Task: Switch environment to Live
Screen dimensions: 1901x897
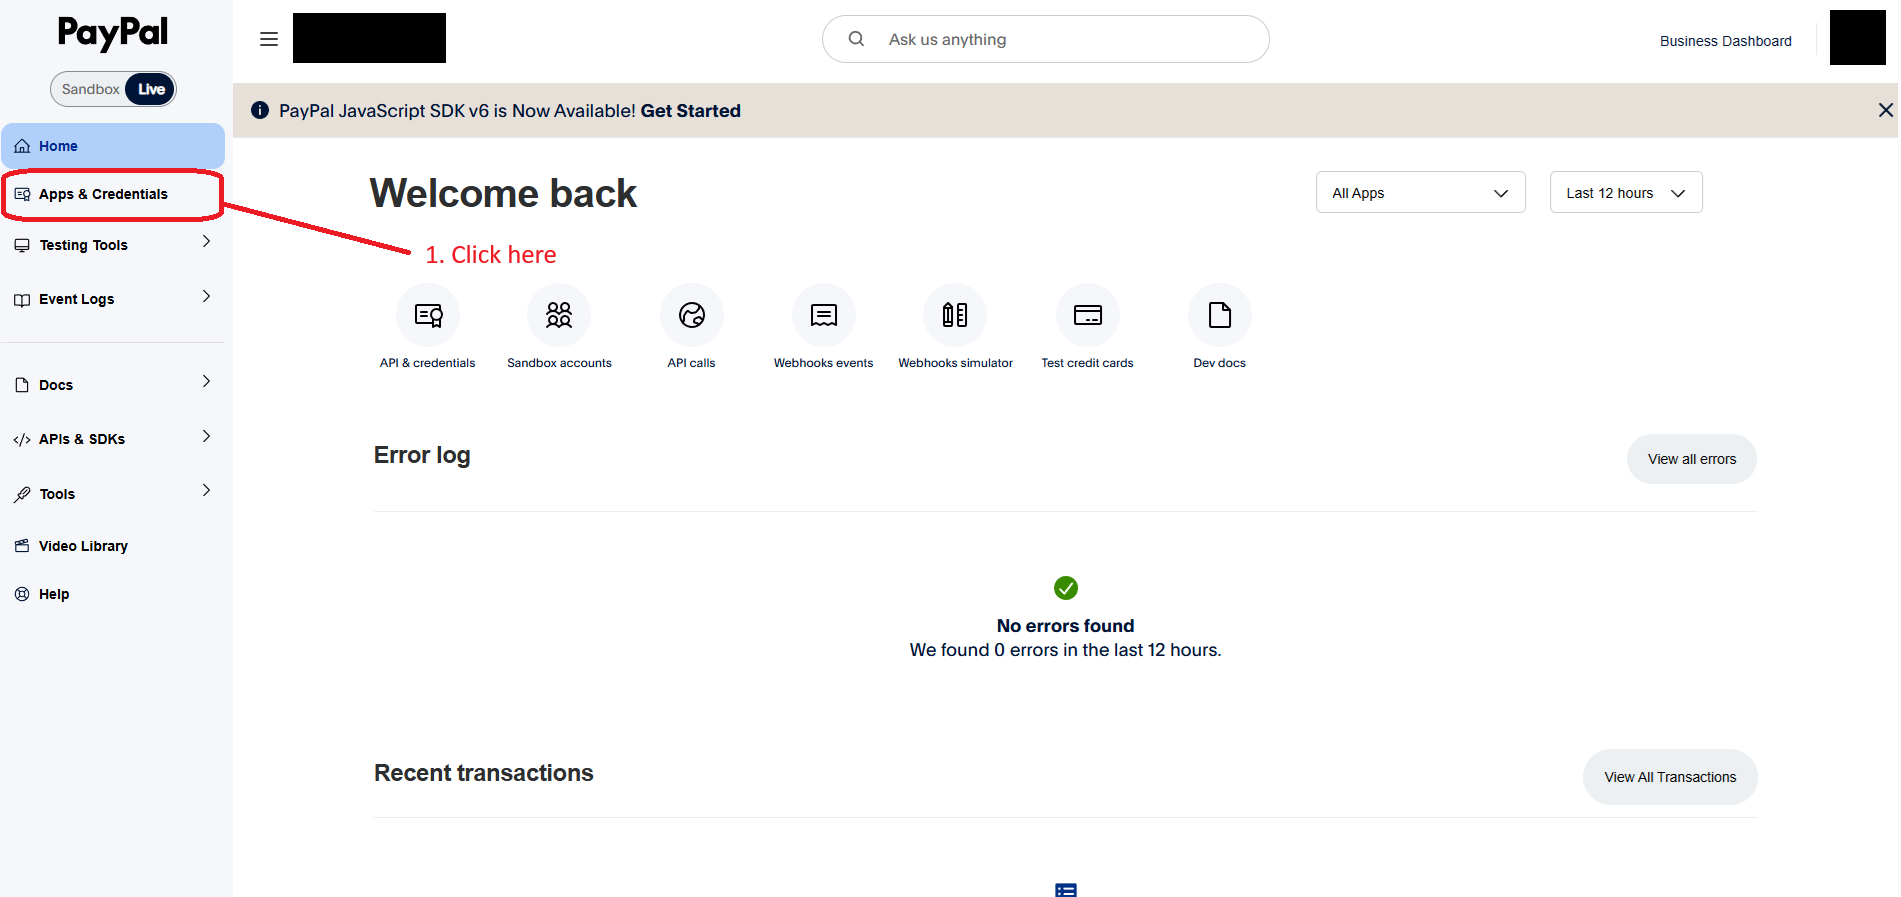Action: (x=151, y=89)
